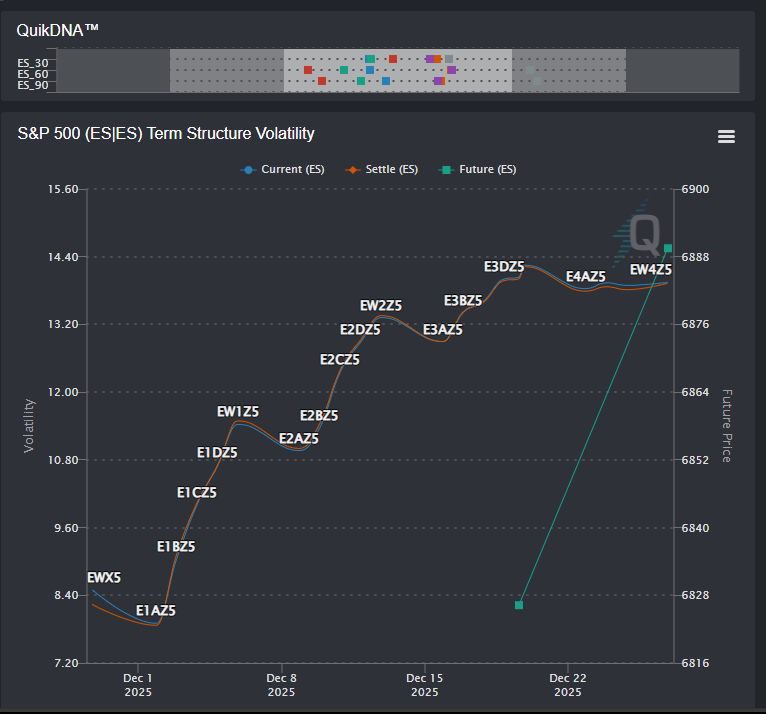This screenshot has height=714, width=766.
Task: Pick the teal marker in the ES_90 row
Action: click(361, 81)
